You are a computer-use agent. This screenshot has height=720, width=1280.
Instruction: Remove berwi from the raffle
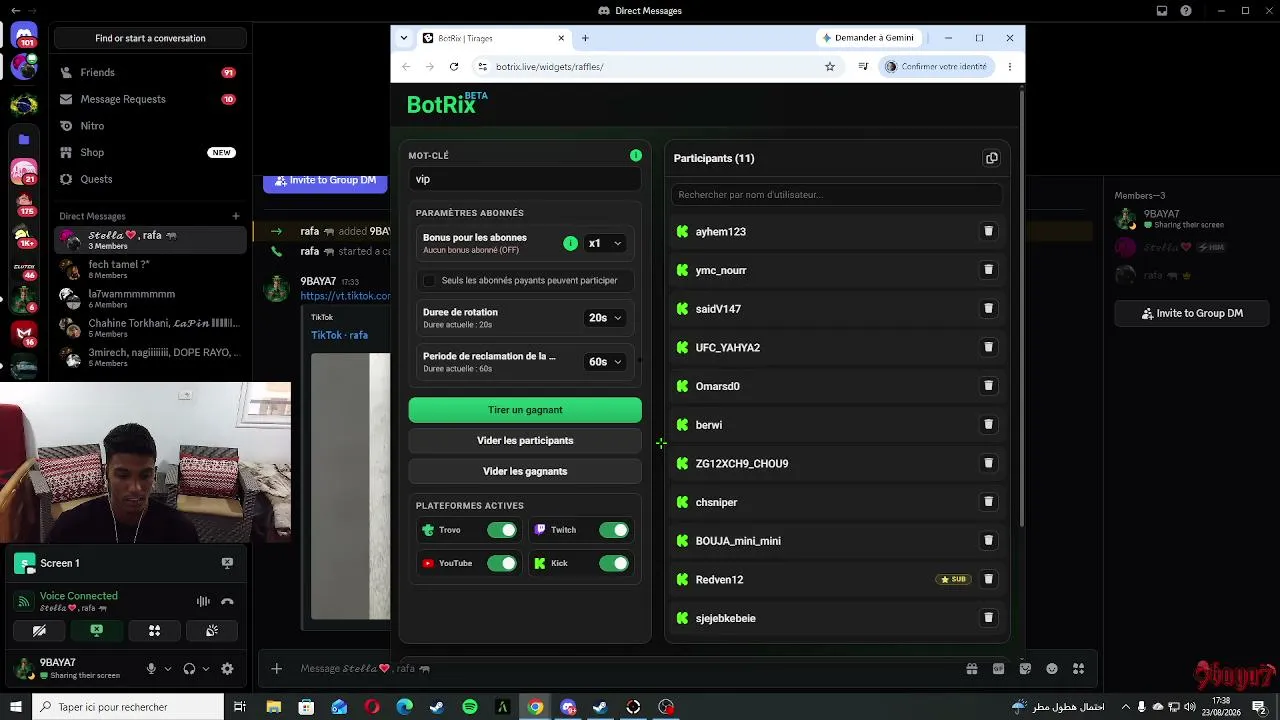pos(988,424)
